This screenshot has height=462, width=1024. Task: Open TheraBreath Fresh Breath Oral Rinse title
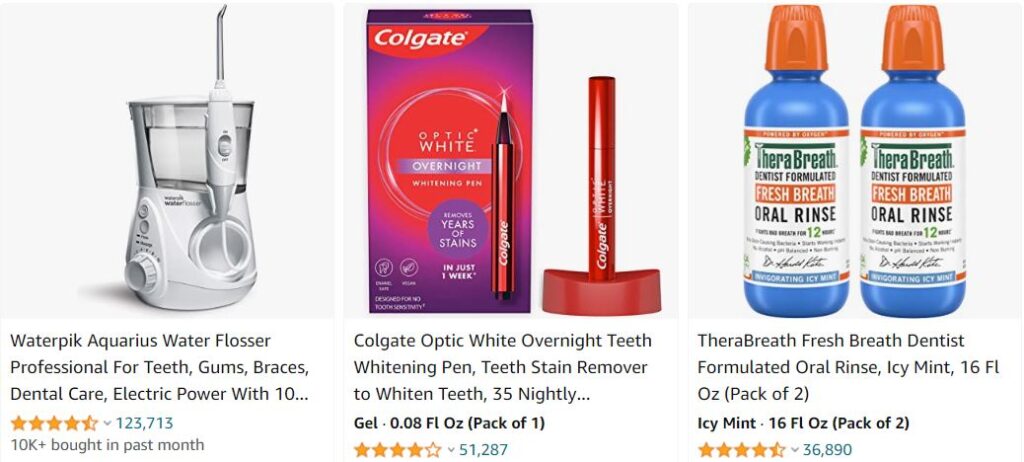point(848,367)
